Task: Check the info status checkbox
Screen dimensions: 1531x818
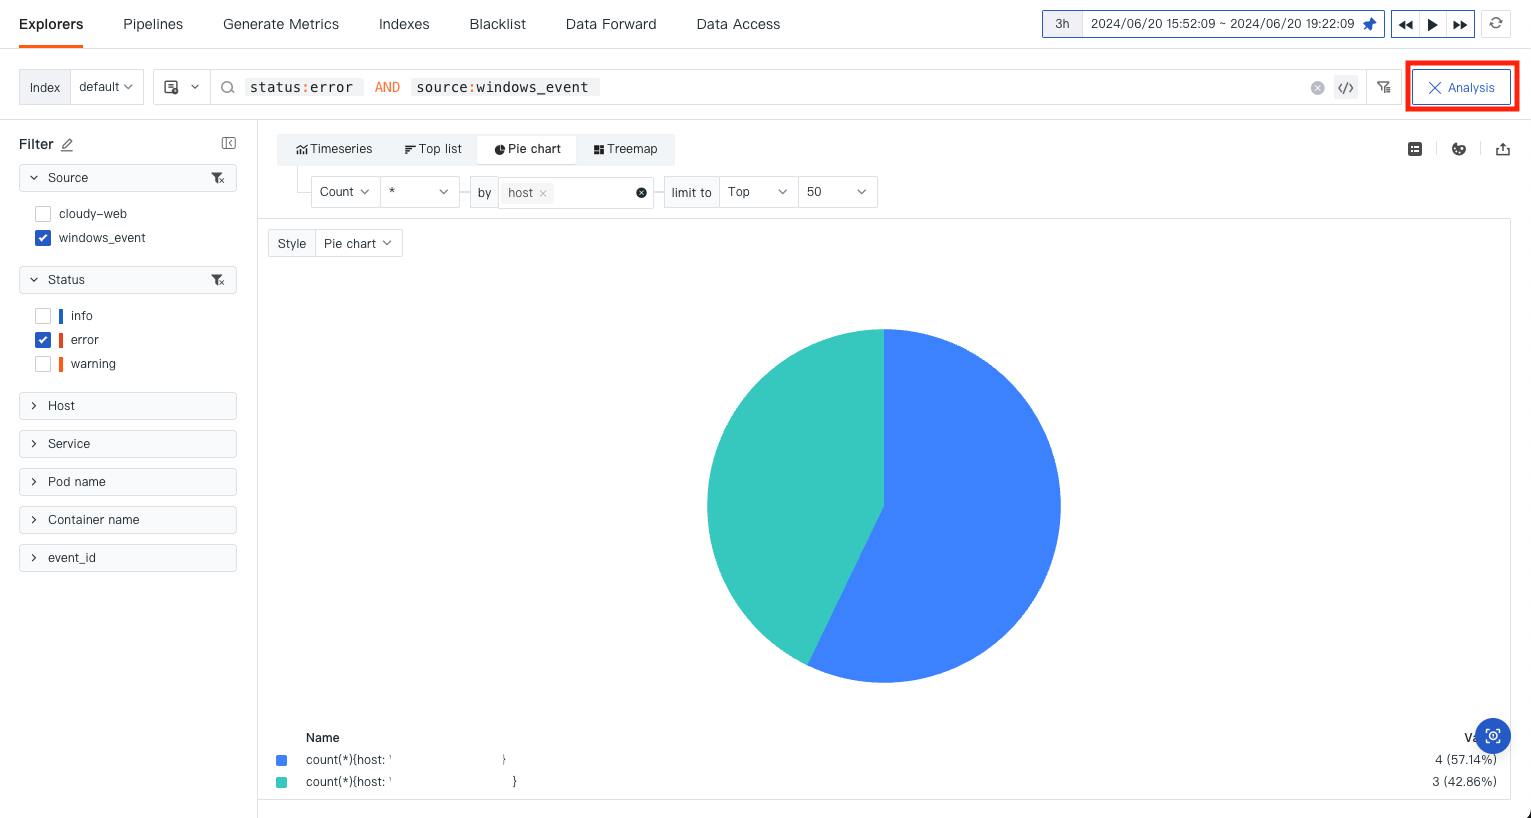Action: pyautogui.click(x=43, y=316)
